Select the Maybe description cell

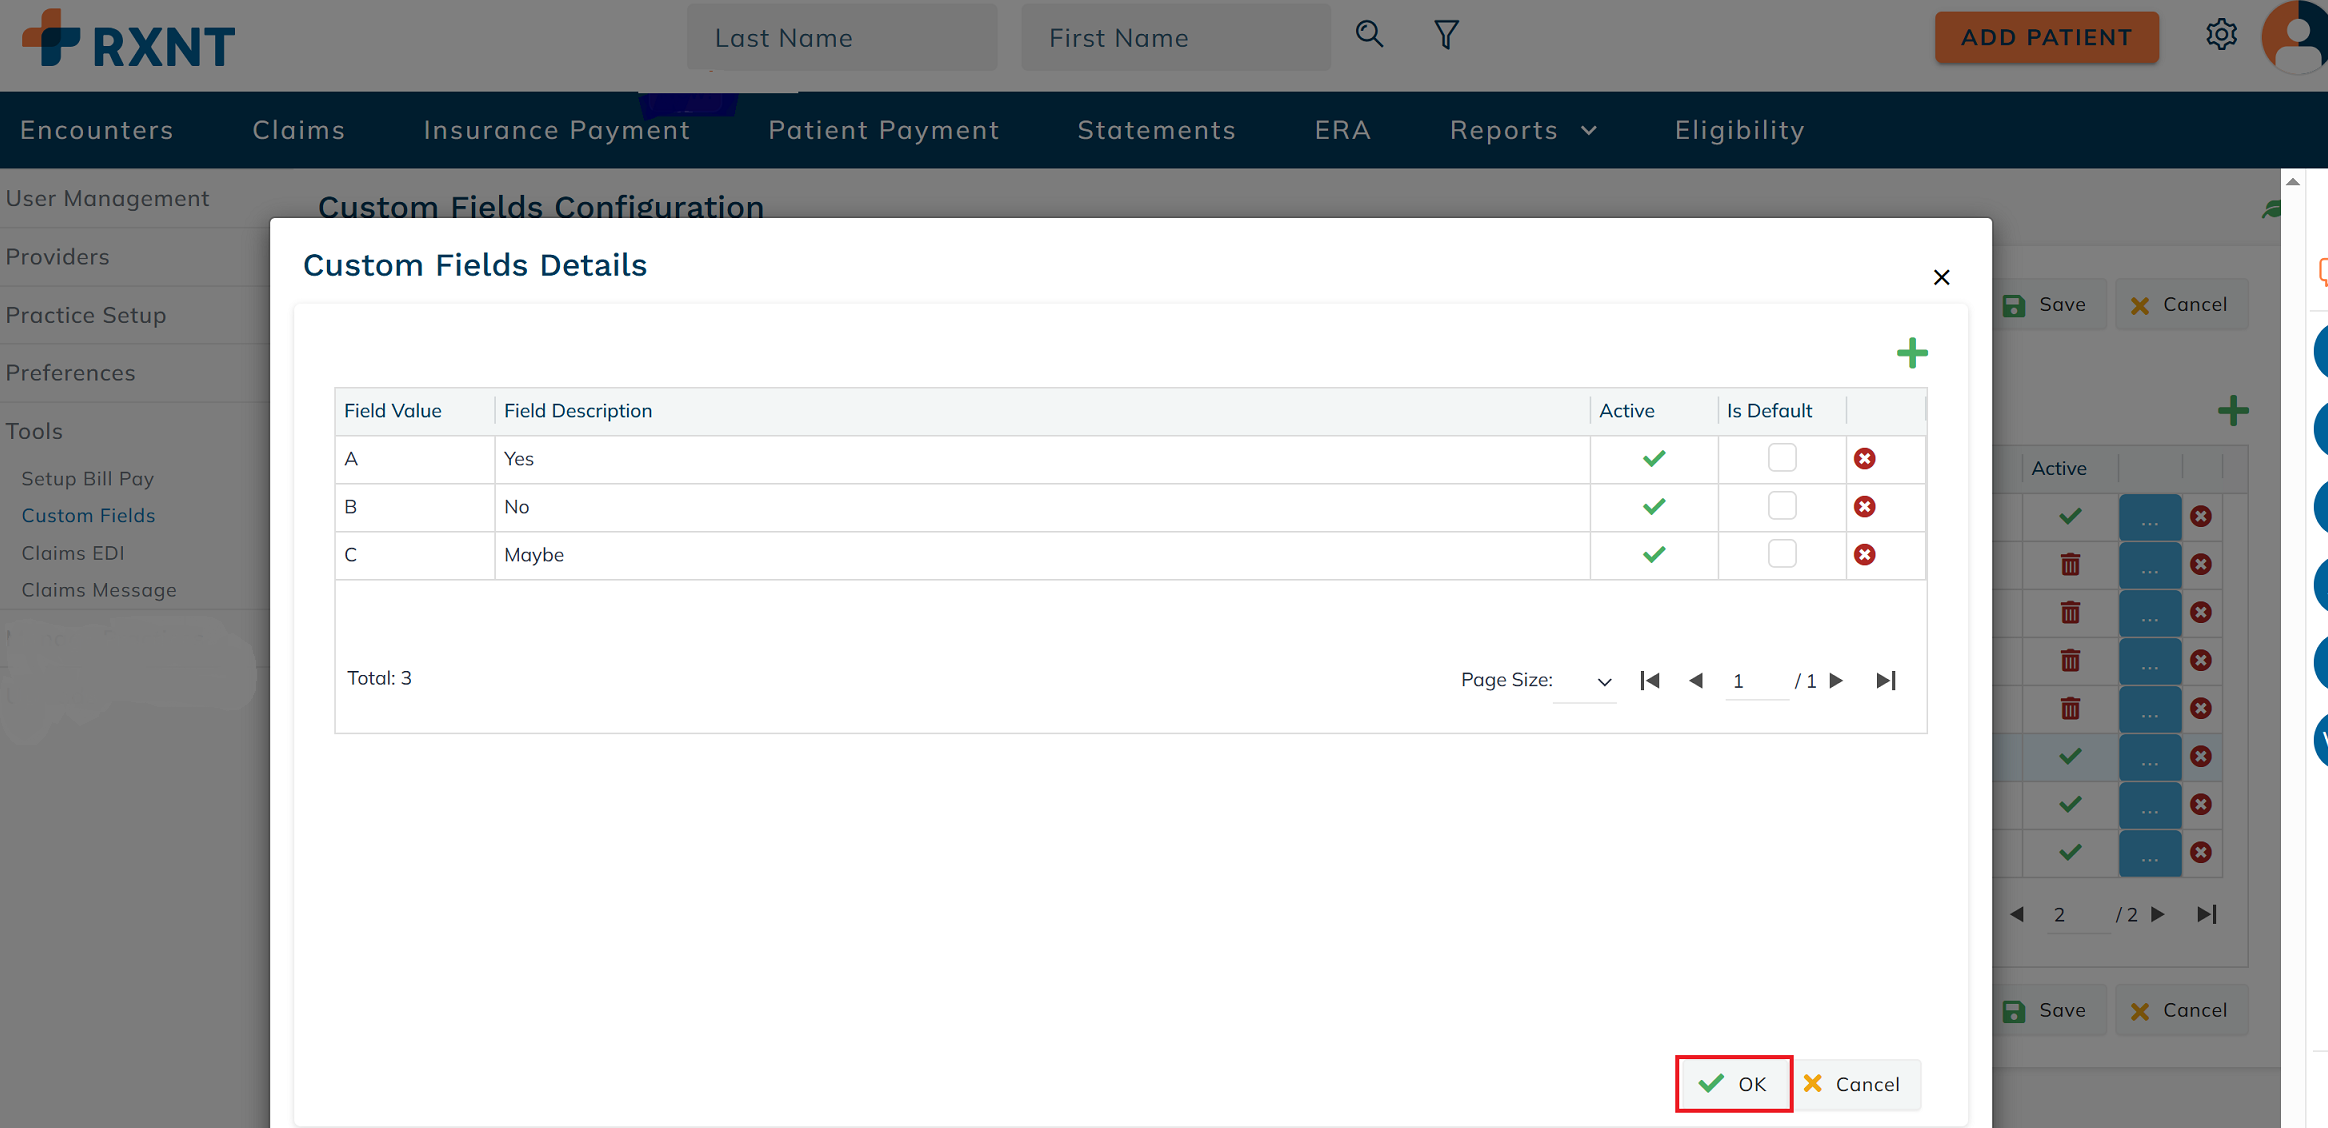(1042, 555)
